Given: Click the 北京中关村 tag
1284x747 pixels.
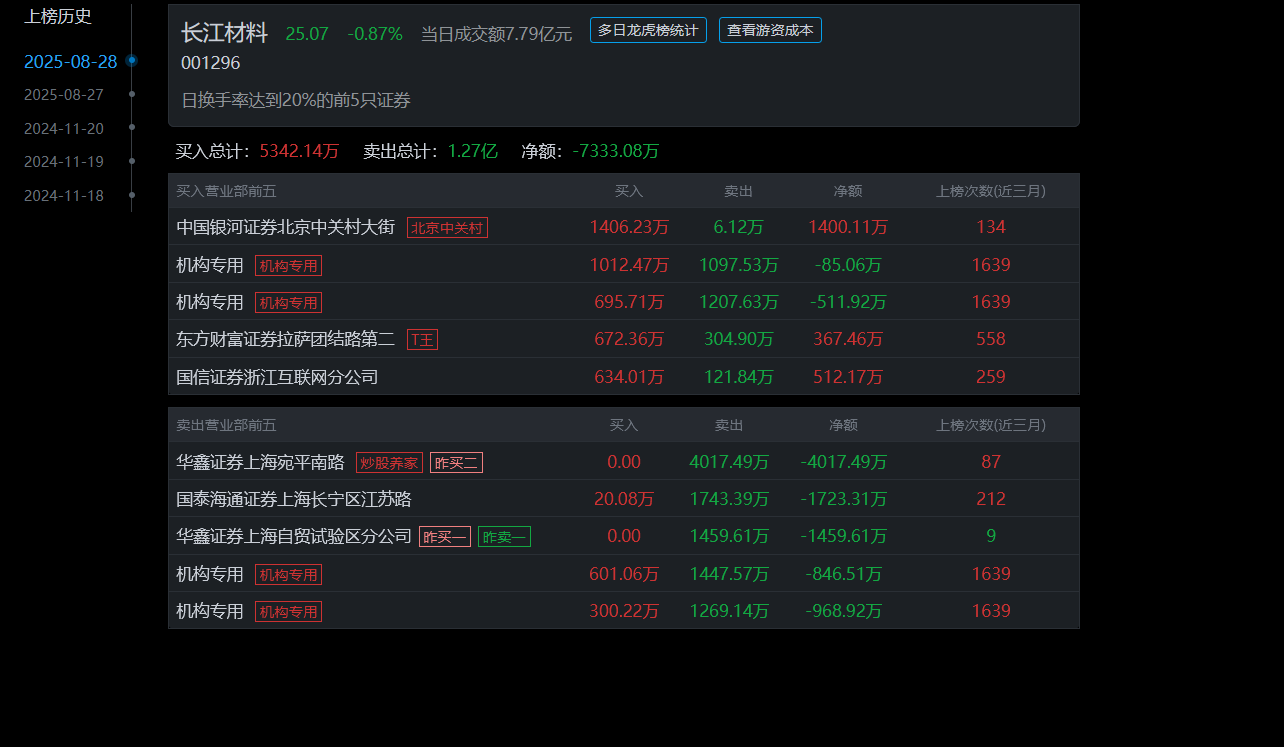Looking at the screenshot, I should tap(447, 228).
